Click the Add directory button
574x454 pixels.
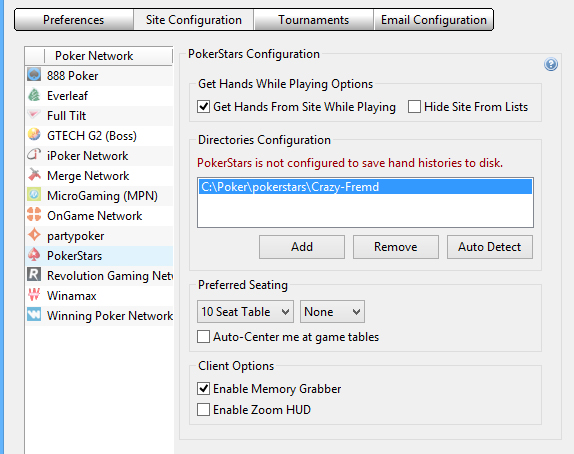coord(302,247)
